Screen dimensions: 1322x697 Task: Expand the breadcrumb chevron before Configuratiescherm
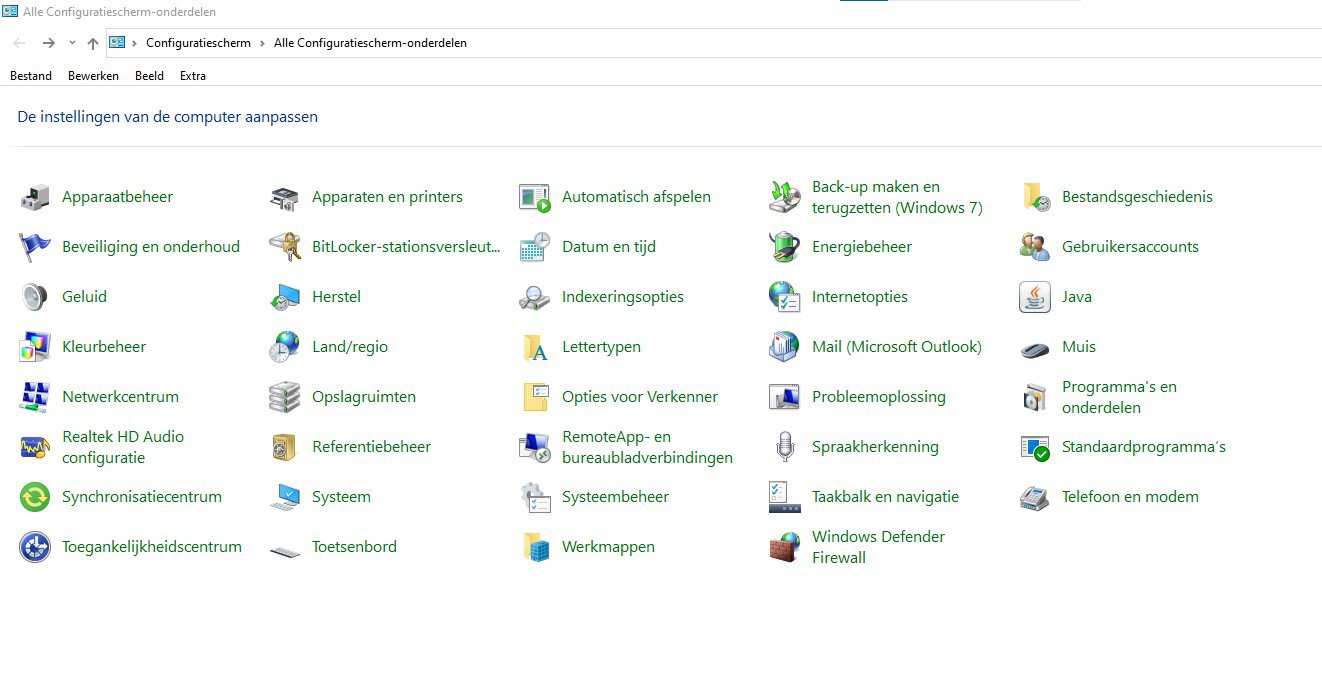134,43
